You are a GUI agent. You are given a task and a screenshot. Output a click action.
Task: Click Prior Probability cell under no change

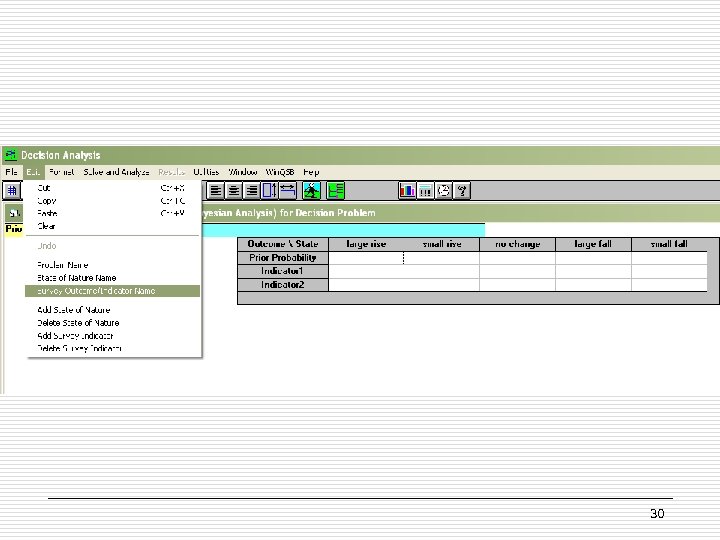[x=518, y=258]
